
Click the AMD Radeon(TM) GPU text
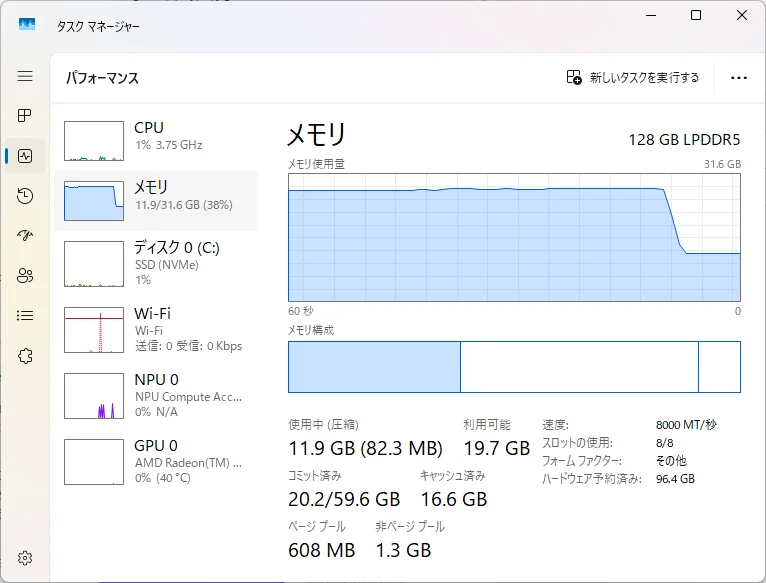[188, 462]
